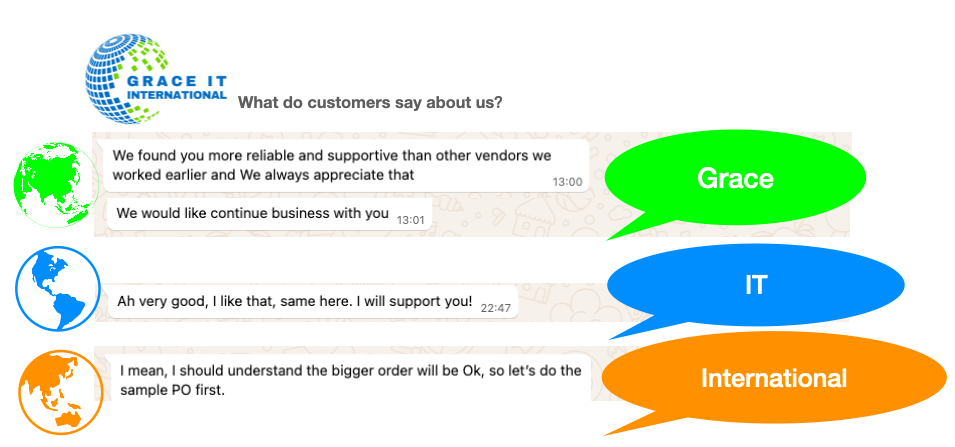Viewport: 955px width, 447px height.
Task: Click the 13:00 message timestamp
Action: point(567,182)
